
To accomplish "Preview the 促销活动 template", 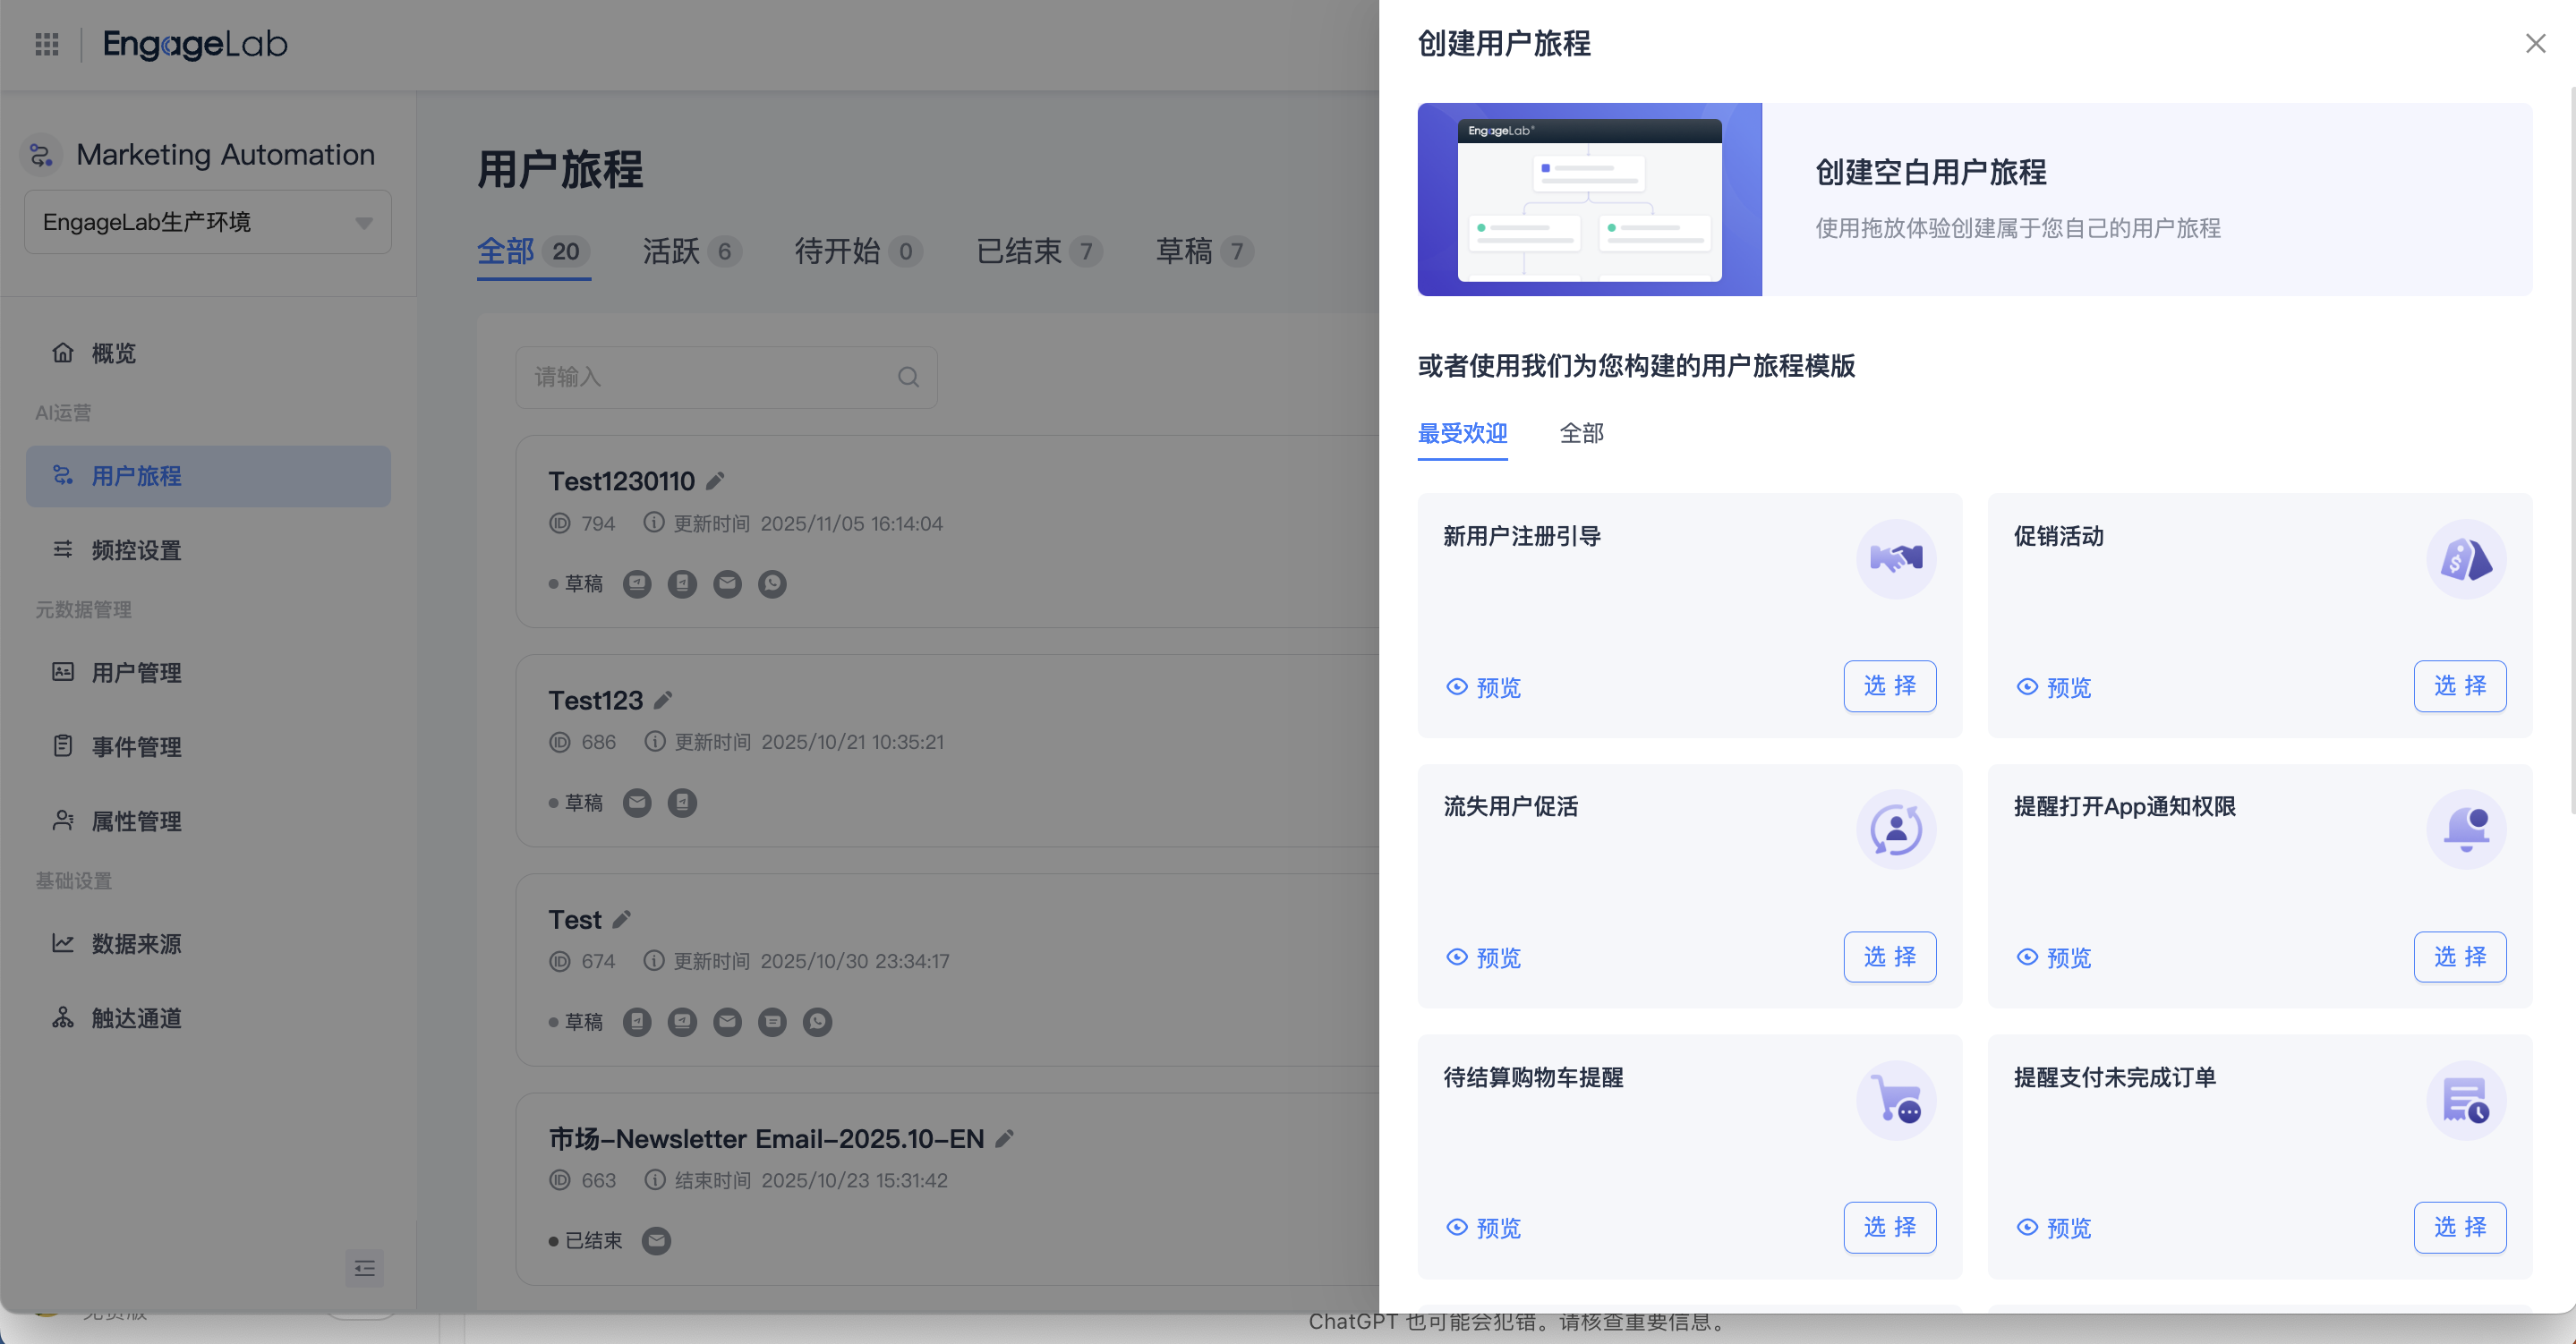I will [x=2053, y=687].
